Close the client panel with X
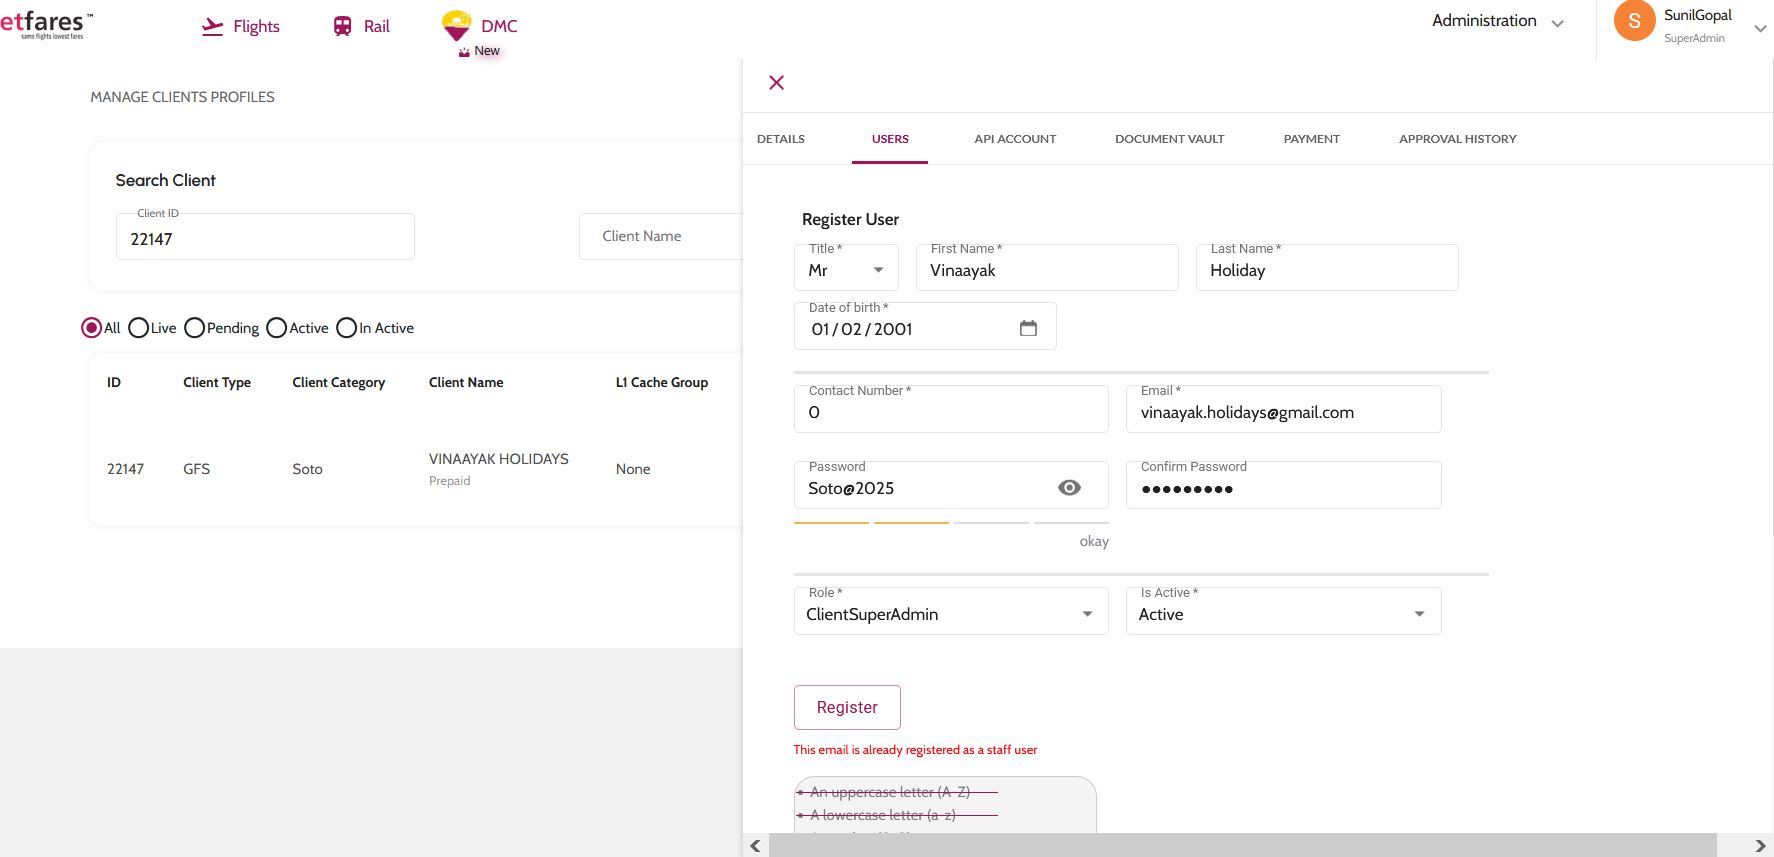The width and height of the screenshot is (1774, 857). click(776, 83)
